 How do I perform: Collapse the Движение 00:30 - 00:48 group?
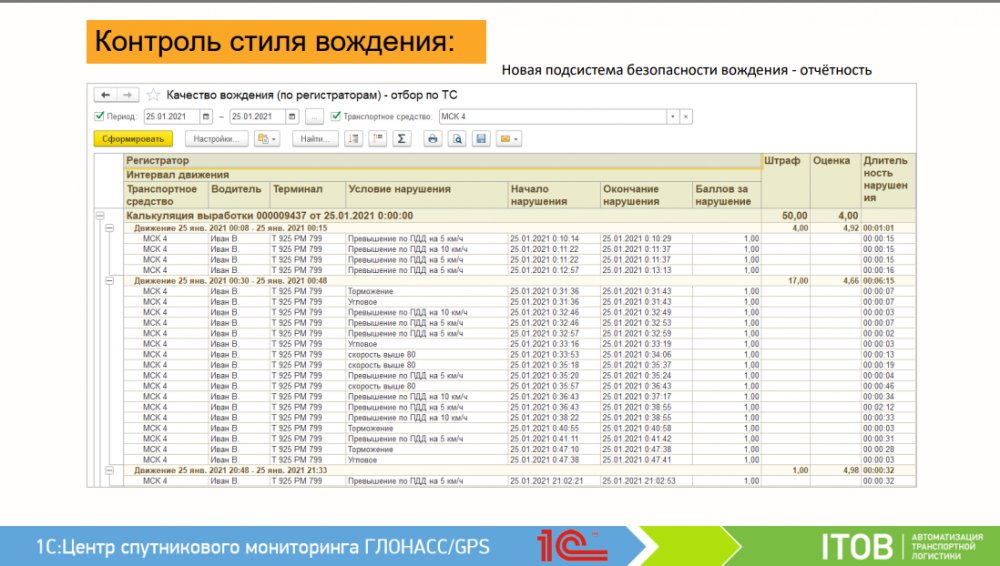(x=110, y=281)
